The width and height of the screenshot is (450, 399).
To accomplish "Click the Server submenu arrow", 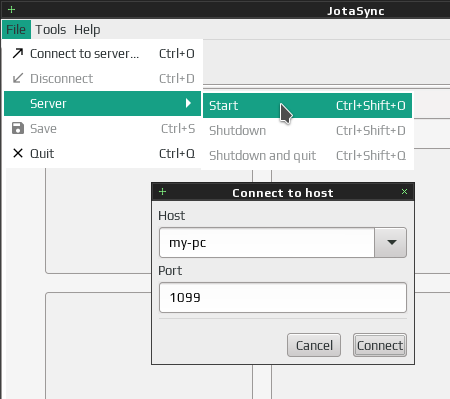I will pos(189,103).
